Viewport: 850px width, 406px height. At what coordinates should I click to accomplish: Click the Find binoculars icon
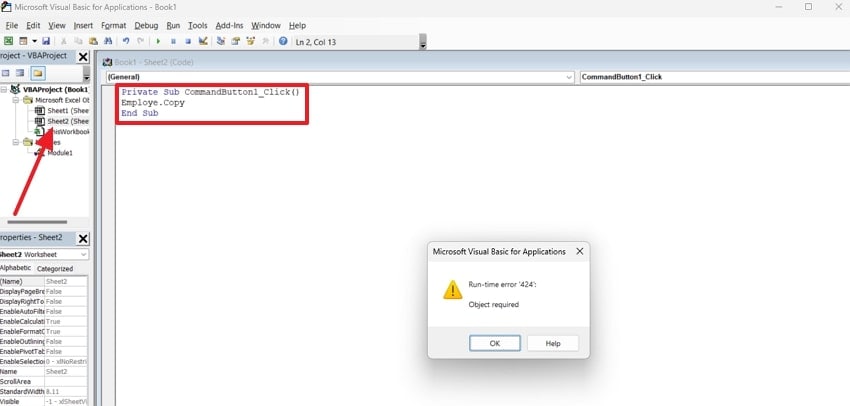click(107, 41)
